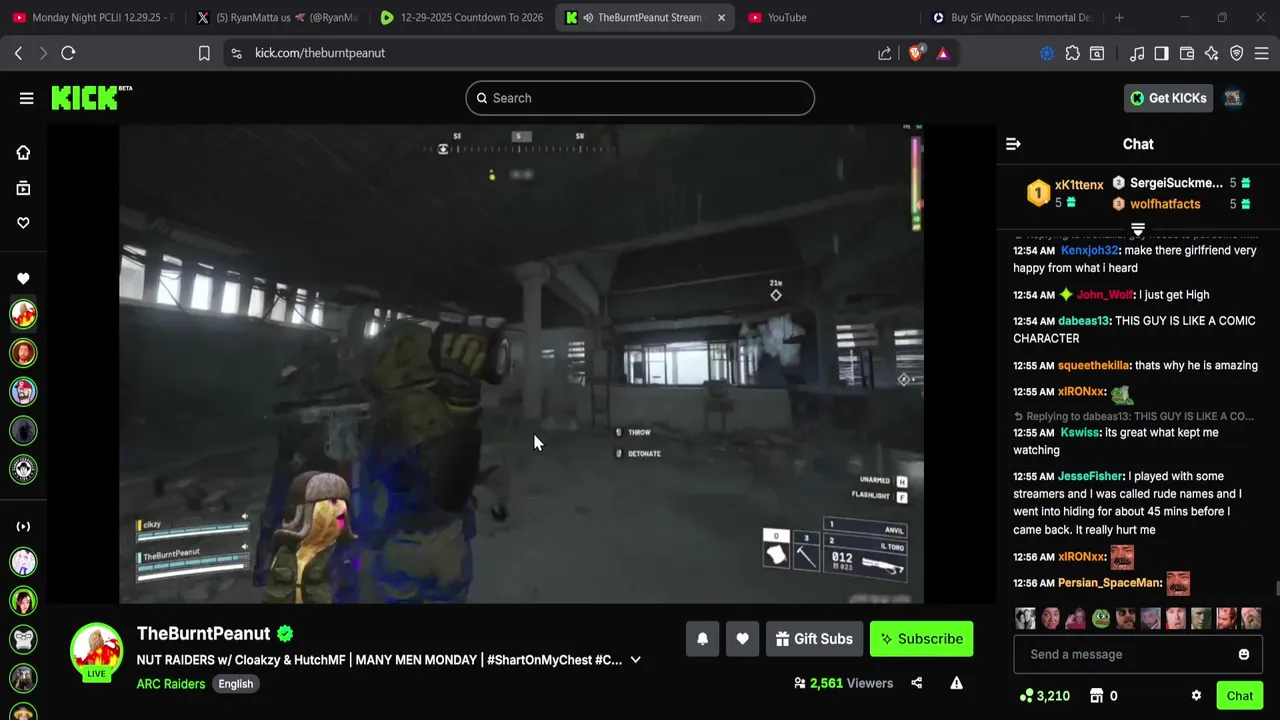
Task: Open wolfhatfacts leaderboard entry
Action: (x=1166, y=204)
